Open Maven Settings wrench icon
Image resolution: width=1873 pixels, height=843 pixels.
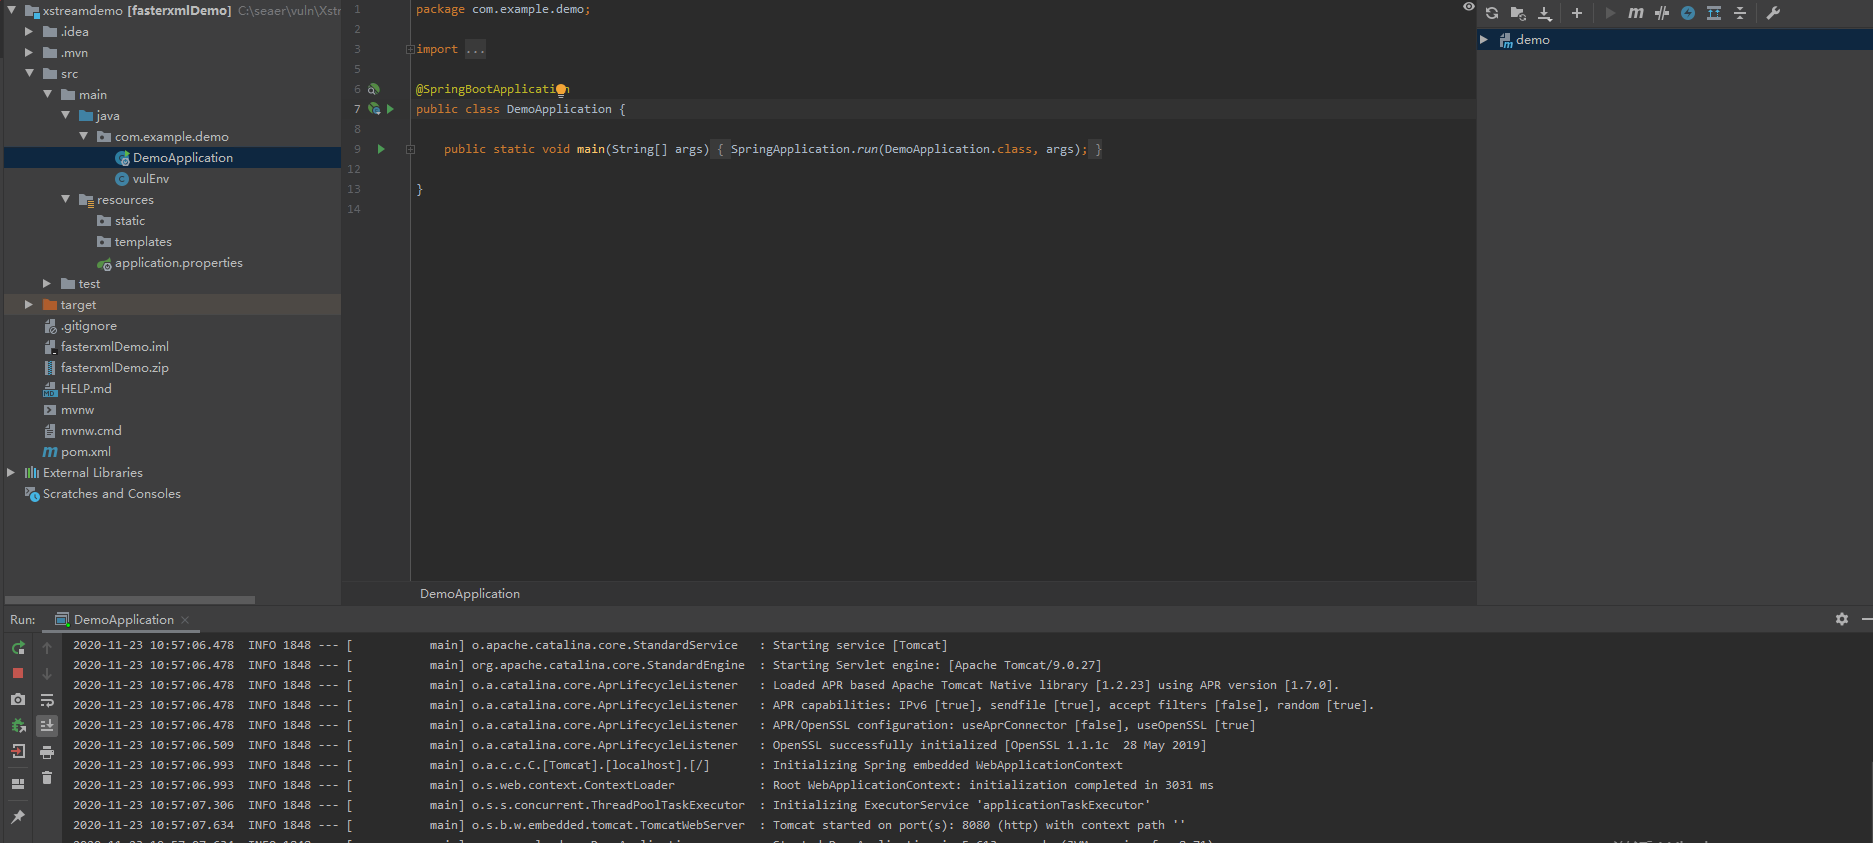coord(1773,13)
